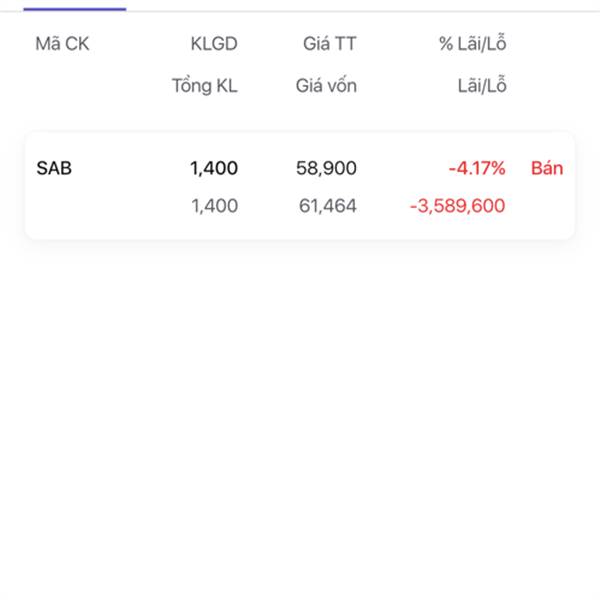Sort by the Mã CK column header
The width and height of the screenshot is (600, 600).
coord(62,44)
